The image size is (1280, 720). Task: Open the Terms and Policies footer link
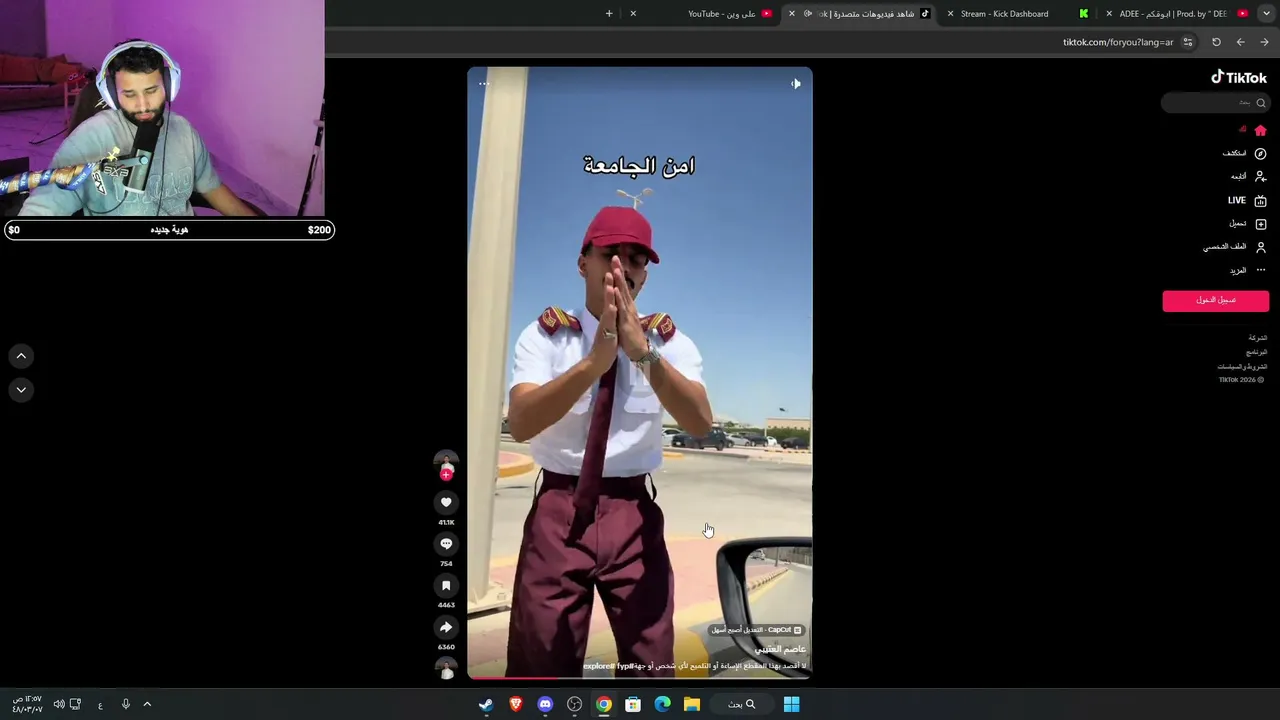[1242, 366]
